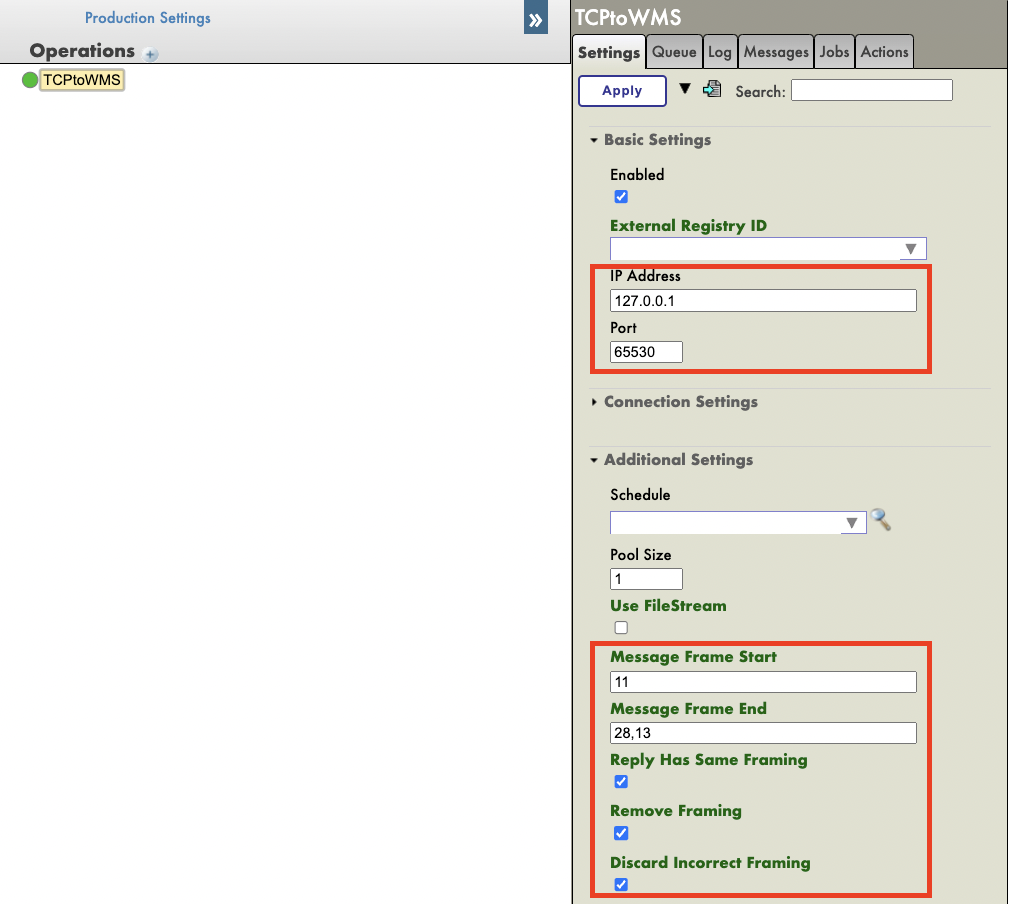Collapse the Basic Settings section
The width and height of the screenshot is (1009, 904).
point(657,140)
